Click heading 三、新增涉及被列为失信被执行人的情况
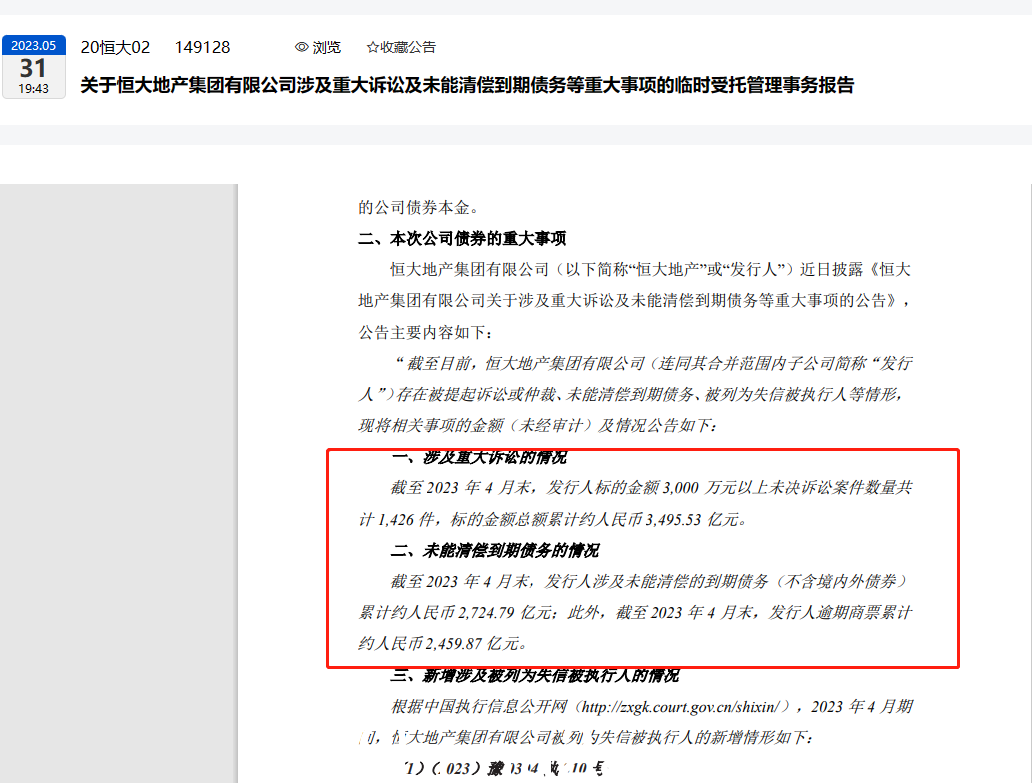Image resolution: width=1032 pixels, height=783 pixels. coord(534,676)
